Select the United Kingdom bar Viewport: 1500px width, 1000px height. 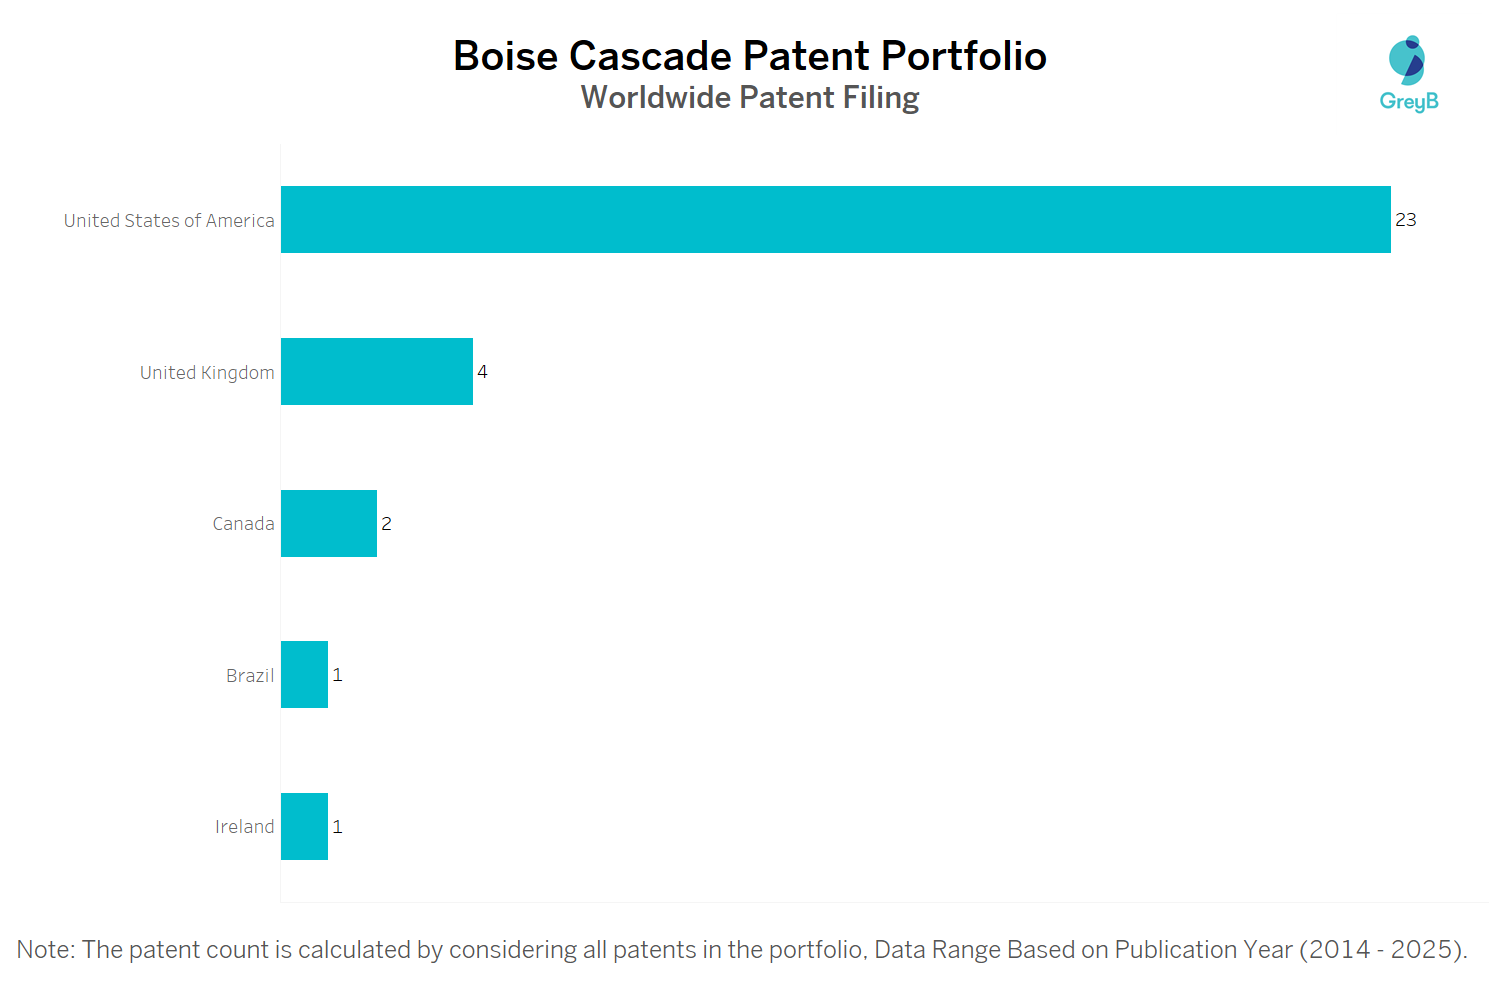376,372
